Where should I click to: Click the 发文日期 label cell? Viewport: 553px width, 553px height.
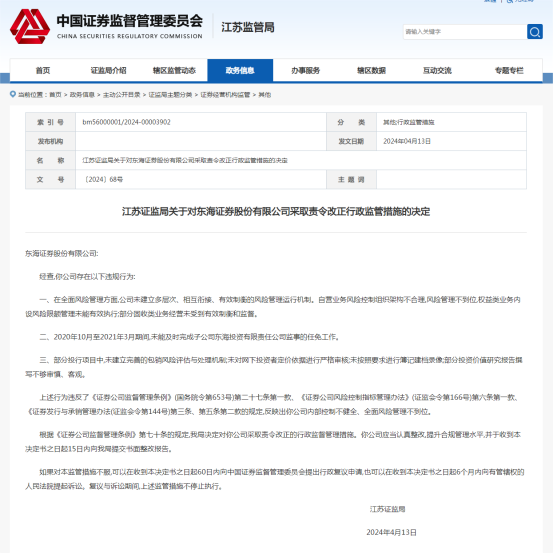pos(351,141)
